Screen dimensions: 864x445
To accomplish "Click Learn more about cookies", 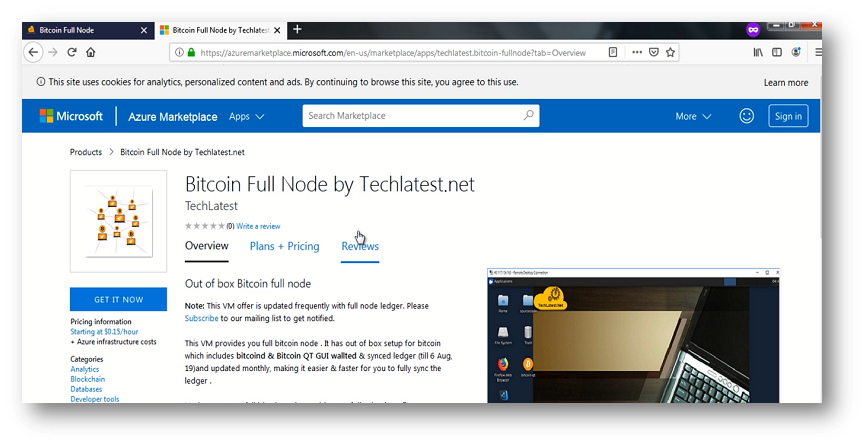I will [x=786, y=83].
